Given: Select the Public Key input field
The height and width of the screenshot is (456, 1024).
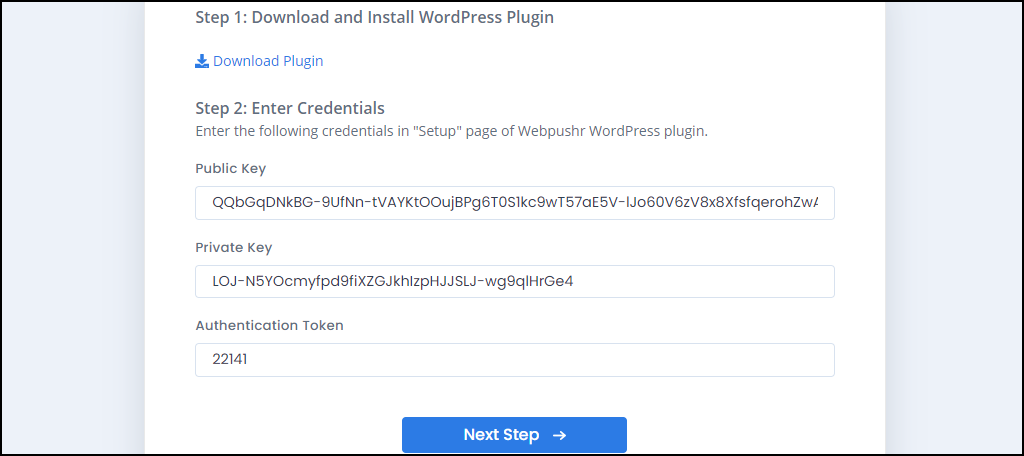Looking at the screenshot, I should click(515, 203).
